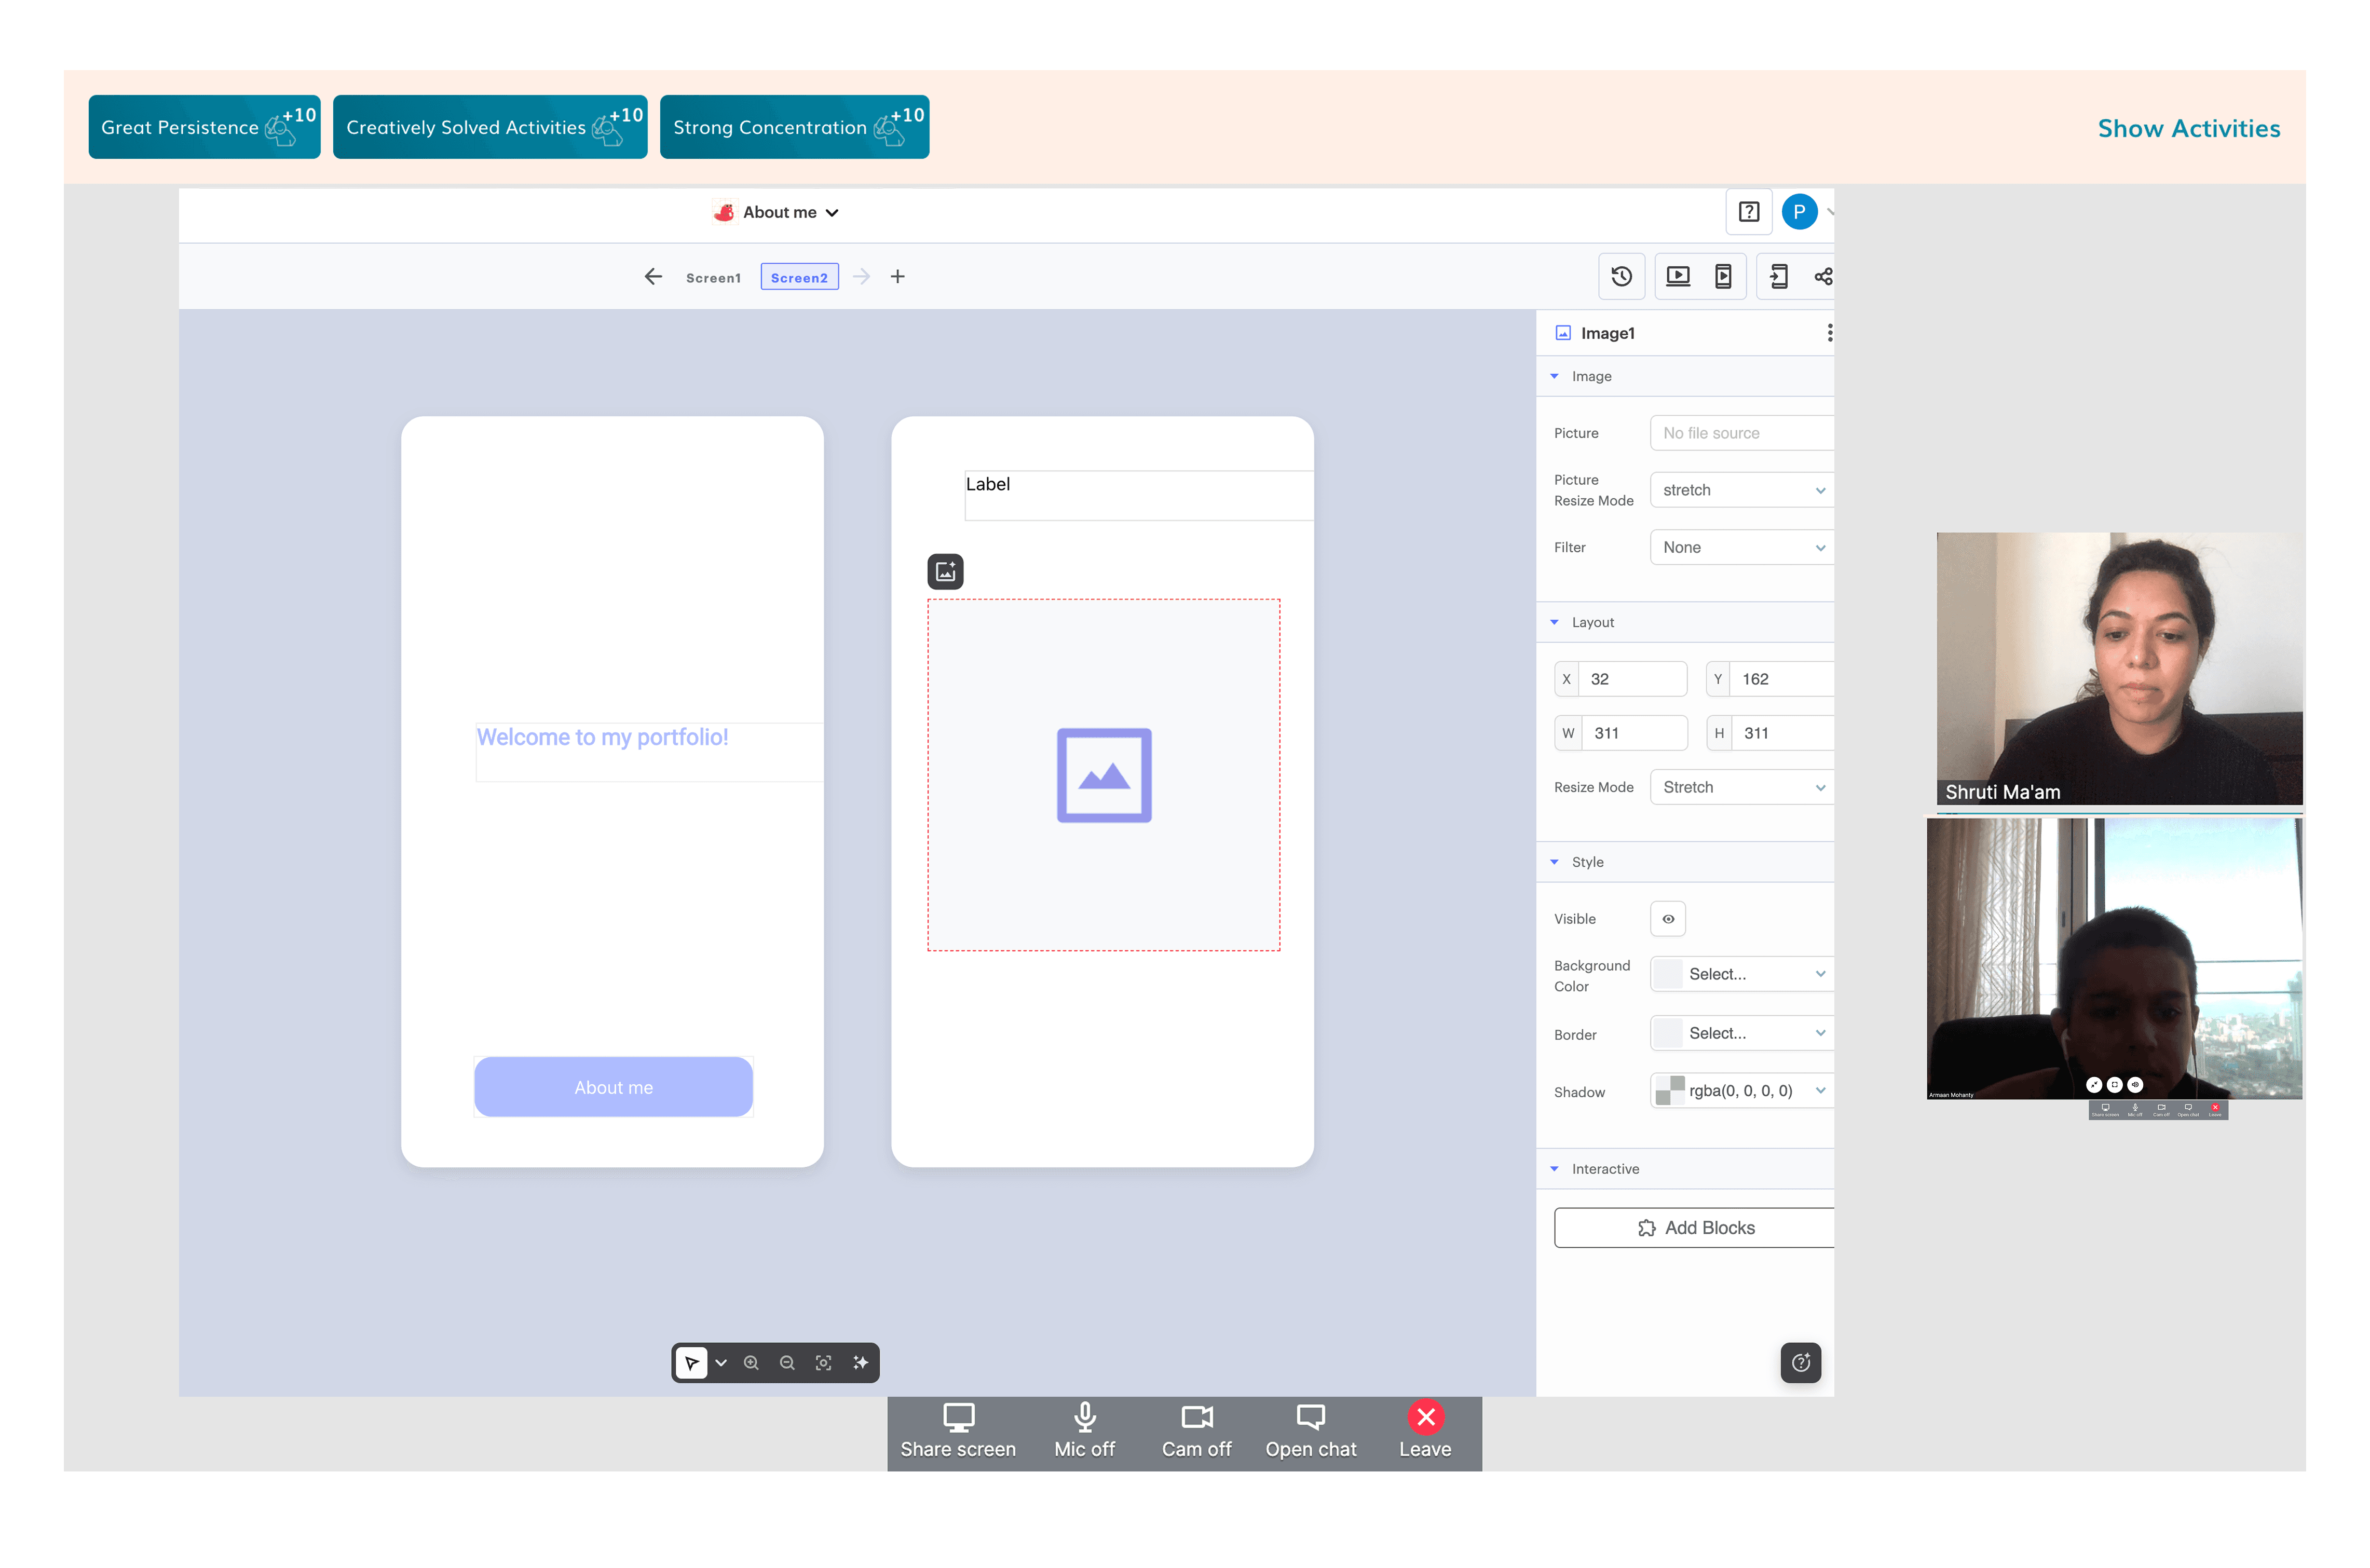Click the X position input field
Image resolution: width=2370 pixels, height=1568 pixels.
(x=1633, y=679)
